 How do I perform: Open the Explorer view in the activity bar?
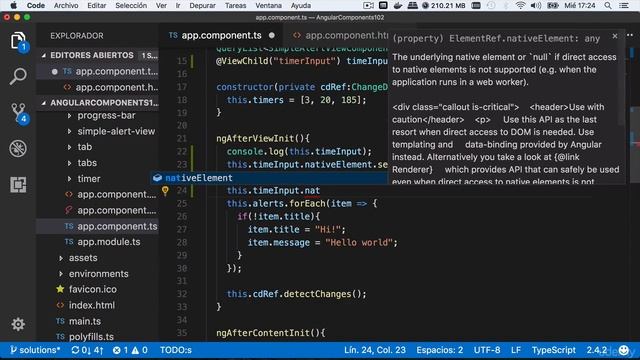18,41
